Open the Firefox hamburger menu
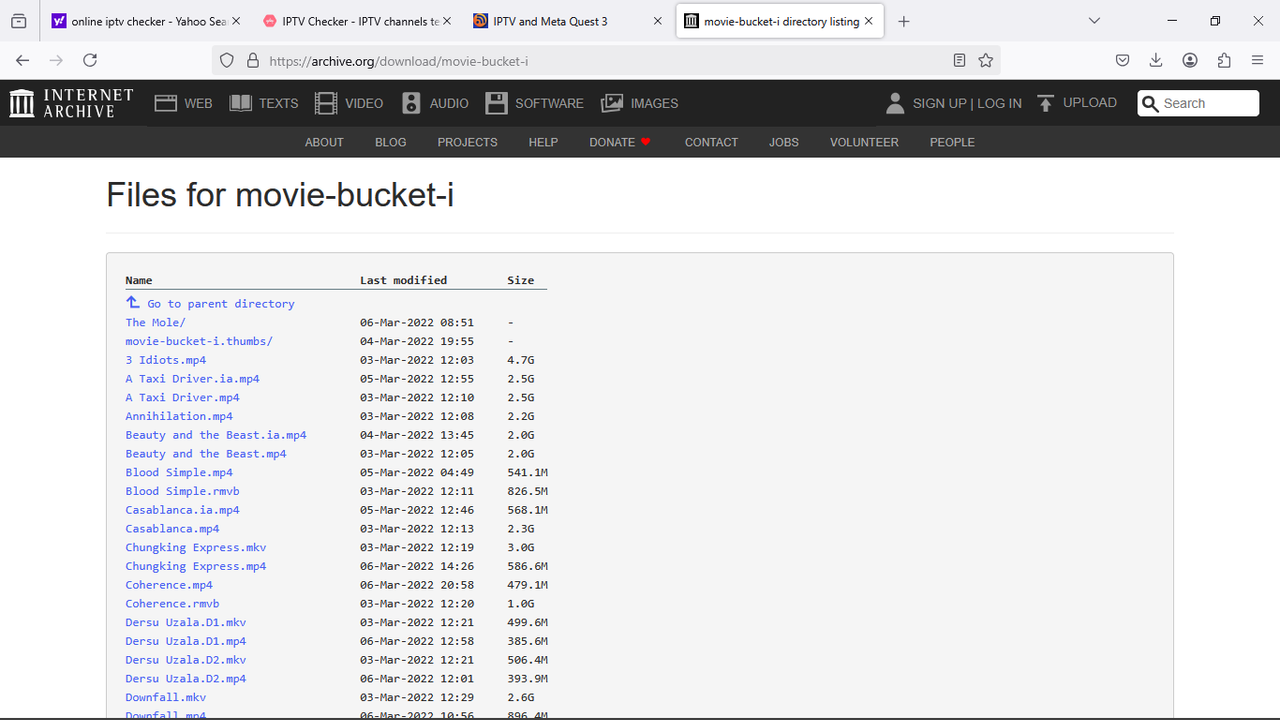This screenshot has height=720, width=1280. 1258,60
